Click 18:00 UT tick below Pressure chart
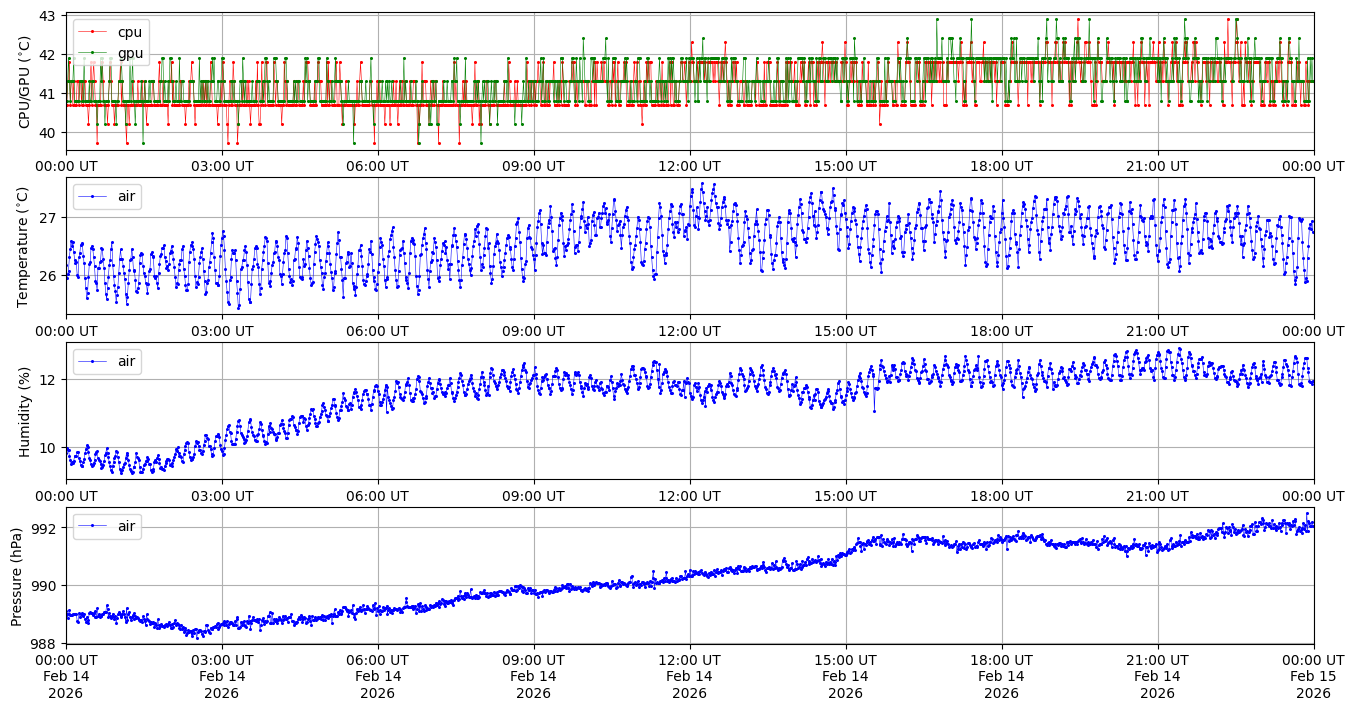Viewport: 1354px width, 710px height. click(1001, 660)
